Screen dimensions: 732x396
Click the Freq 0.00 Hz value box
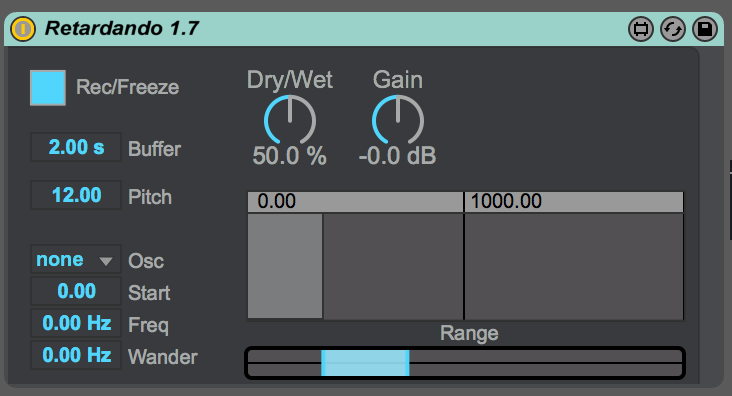(x=76, y=323)
